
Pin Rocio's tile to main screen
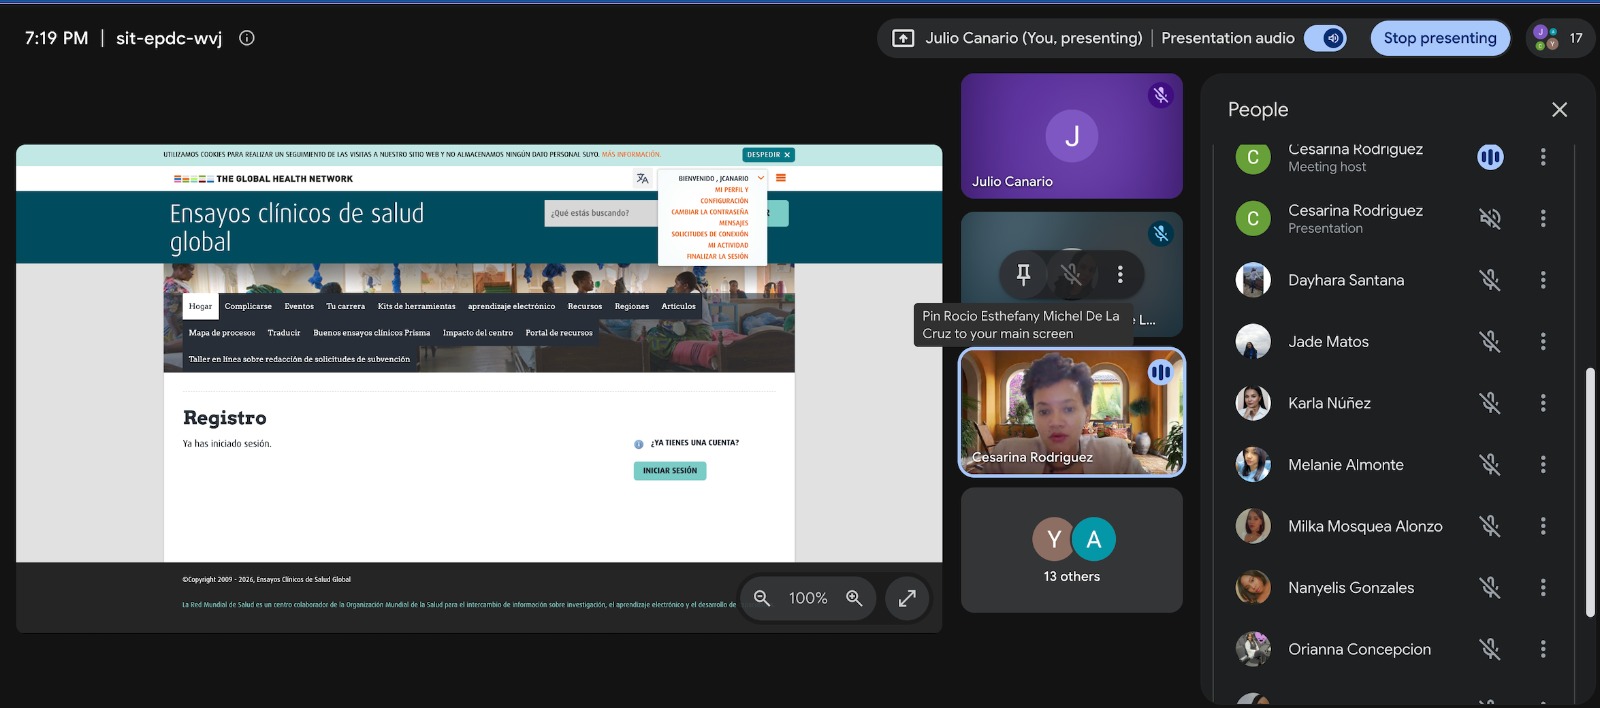[x=1023, y=274]
